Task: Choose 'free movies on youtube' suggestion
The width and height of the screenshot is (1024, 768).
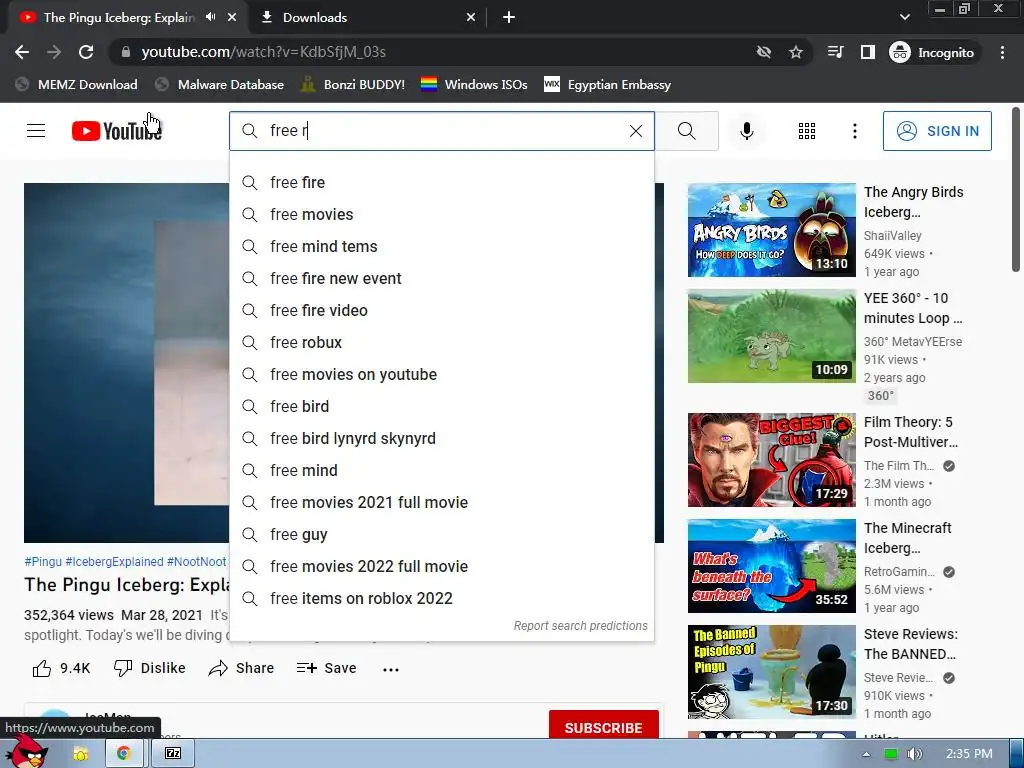Action: (x=441, y=374)
